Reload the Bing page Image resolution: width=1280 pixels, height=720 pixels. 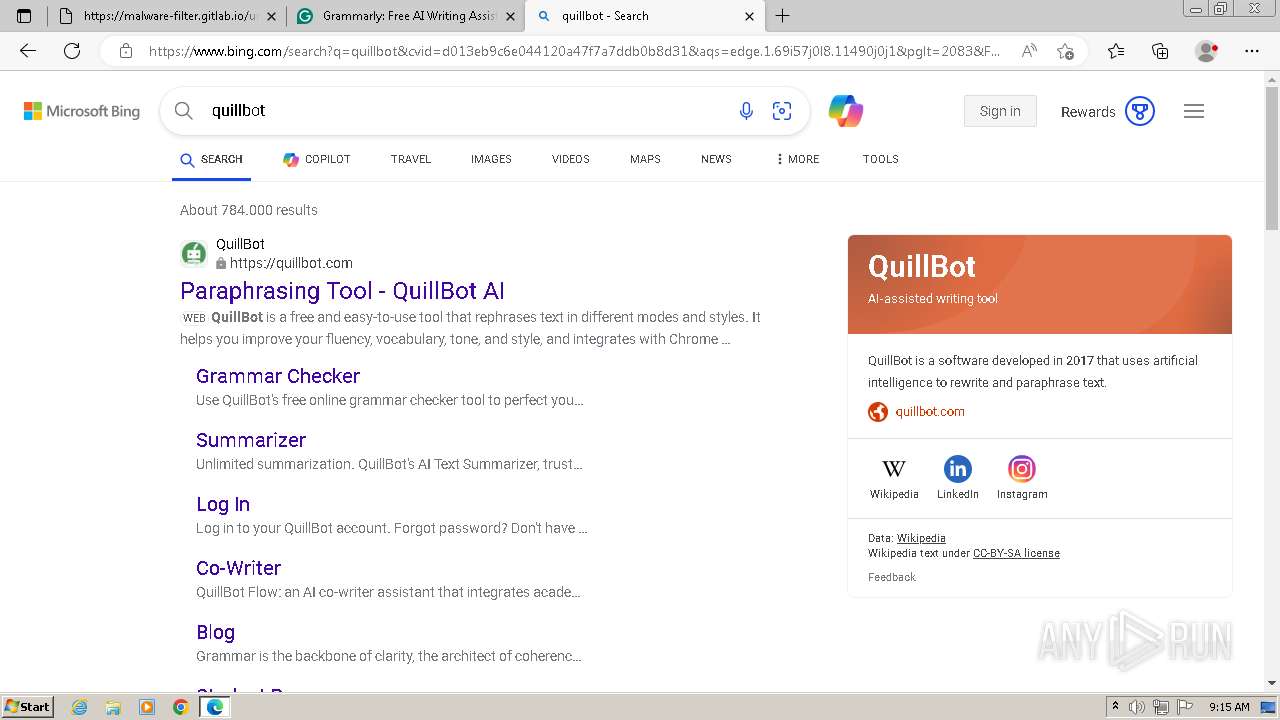click(72, 51)
